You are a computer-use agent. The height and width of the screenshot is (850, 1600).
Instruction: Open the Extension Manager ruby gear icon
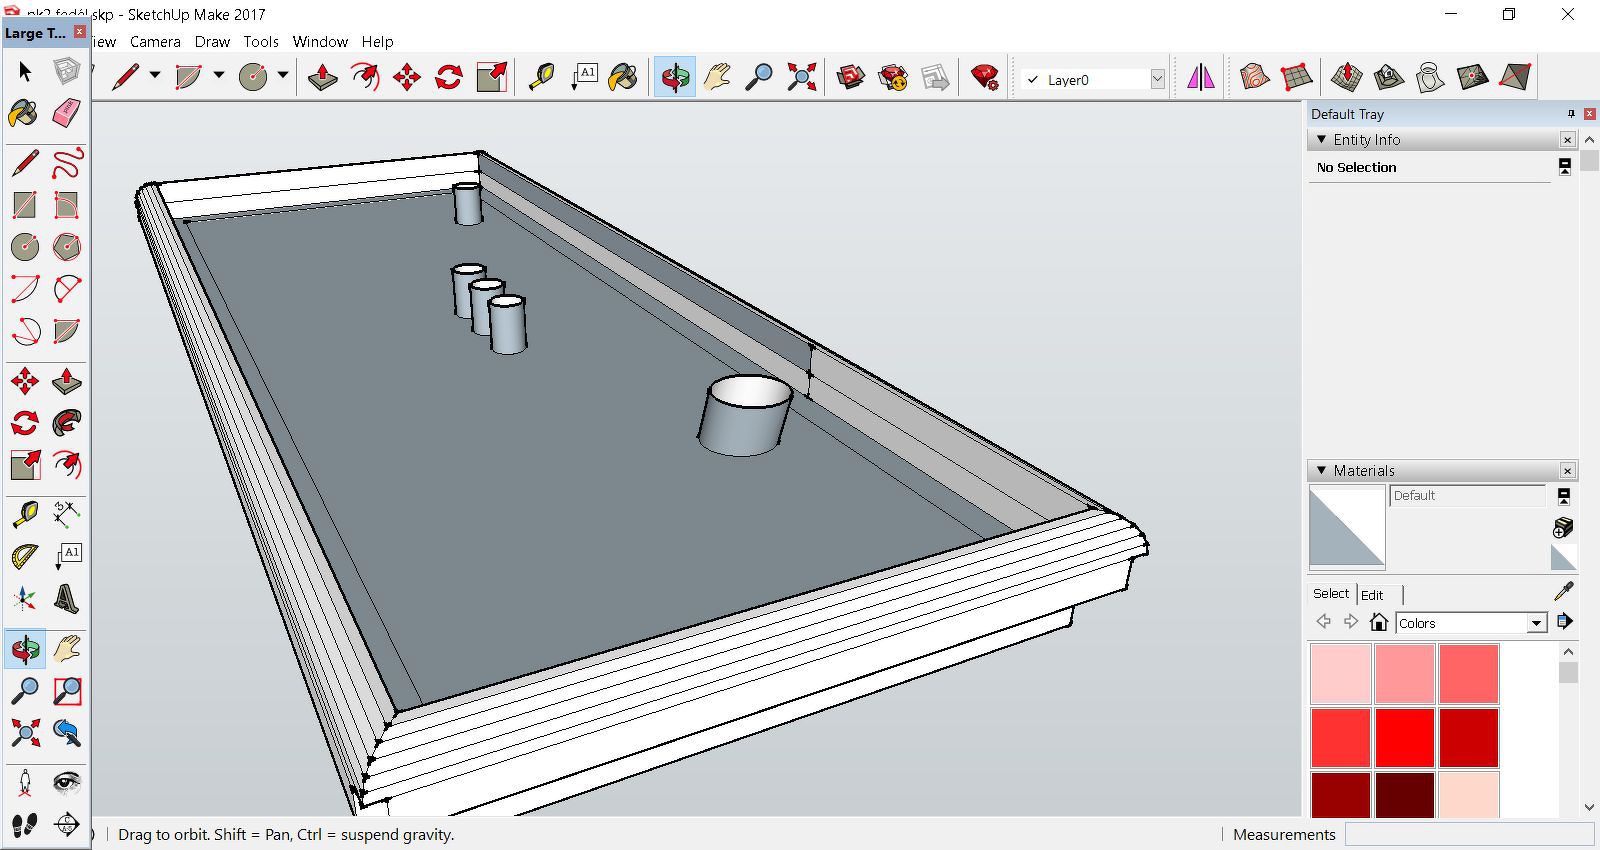click(985, 77)
